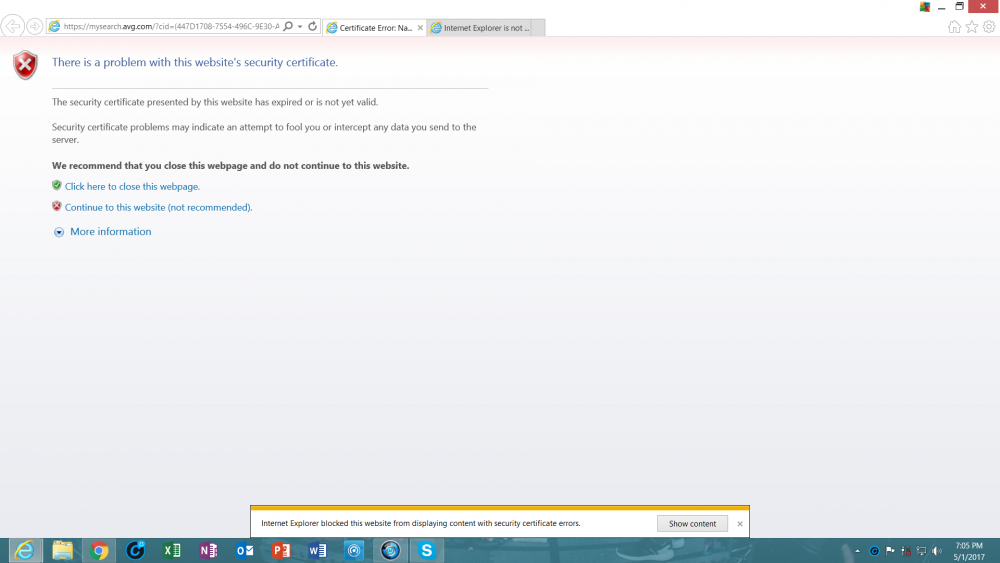The height and width of the screenshot is (563, 1000).
Task: Launch Google Chrome from the taskbar
Action: coord(99,550)
